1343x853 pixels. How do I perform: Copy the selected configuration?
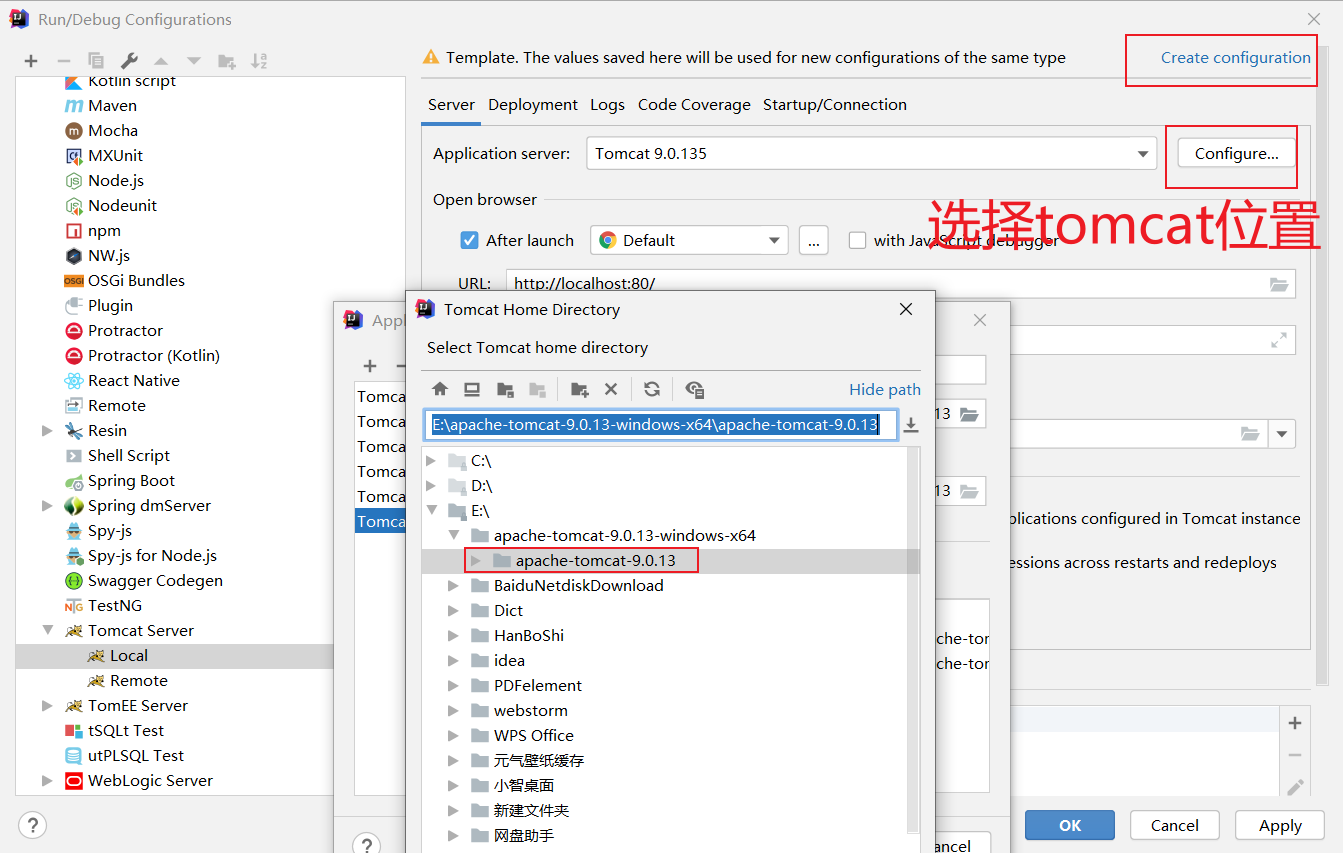click(95, 60)
